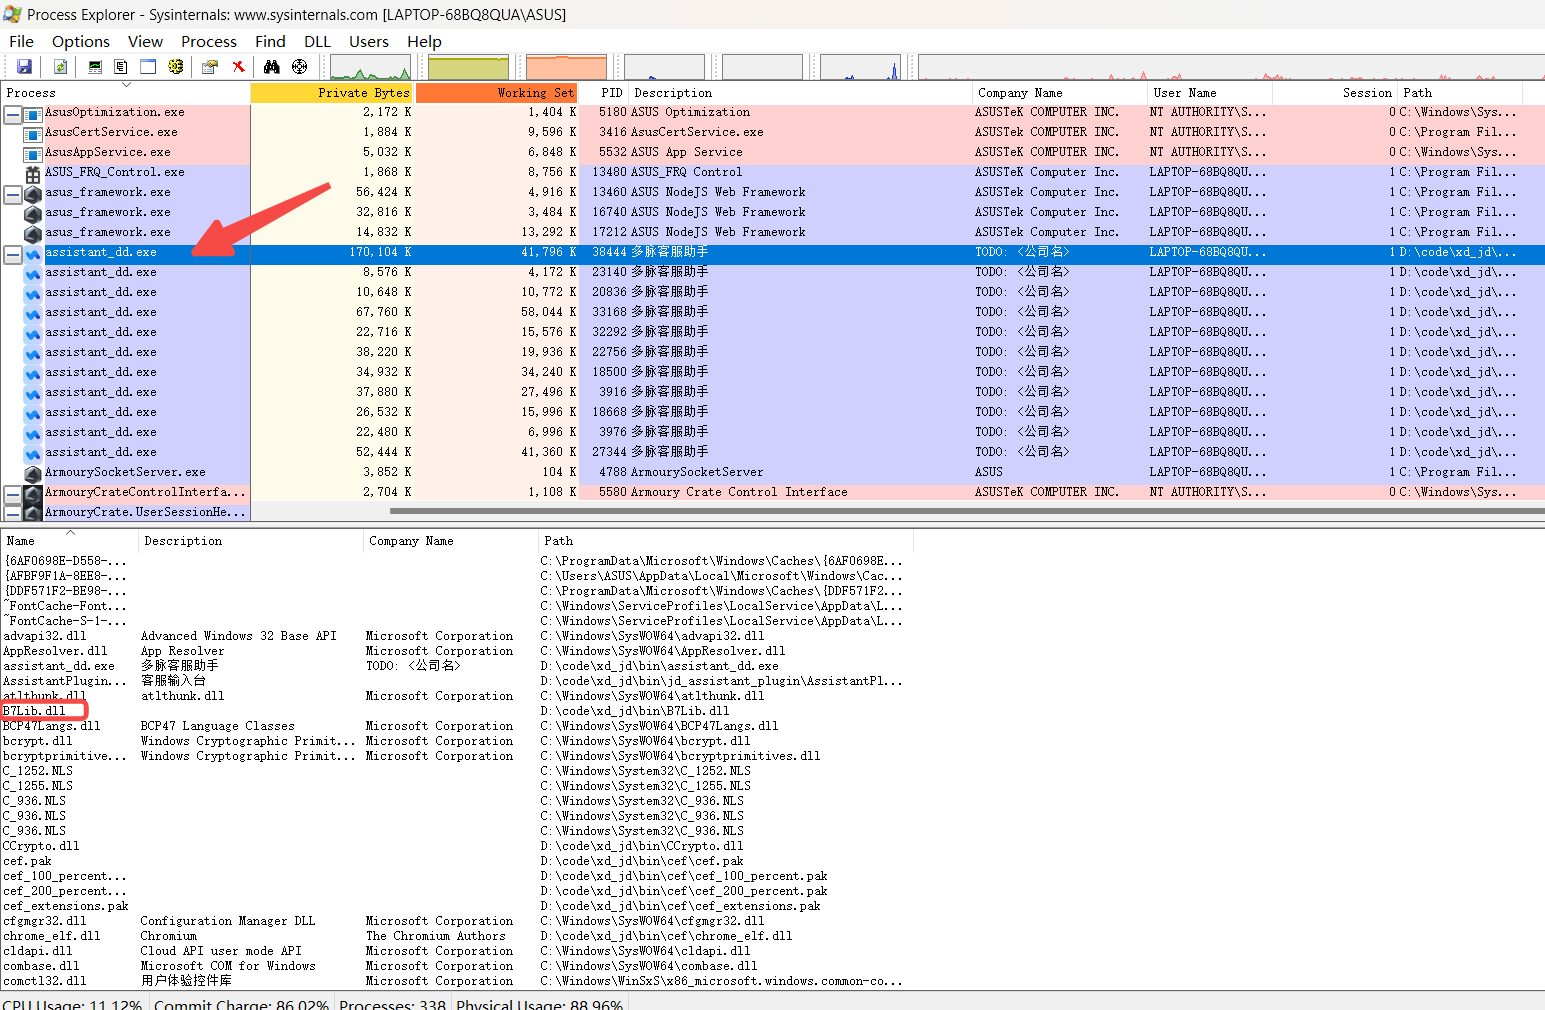Screen dimensions: 1545x1010
Task: Sort by upper pane Company Name column header
Action: [x=1059, y=93]
